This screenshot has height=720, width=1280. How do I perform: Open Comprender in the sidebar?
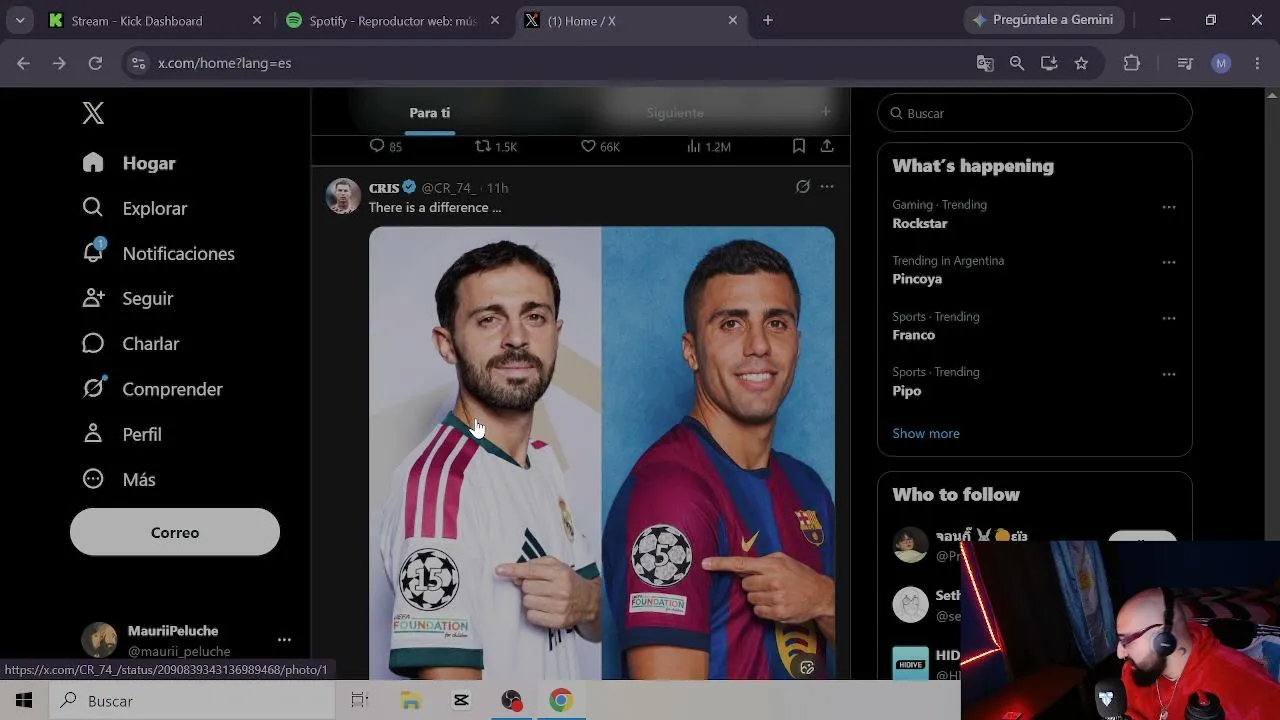[x=153, y=389]
